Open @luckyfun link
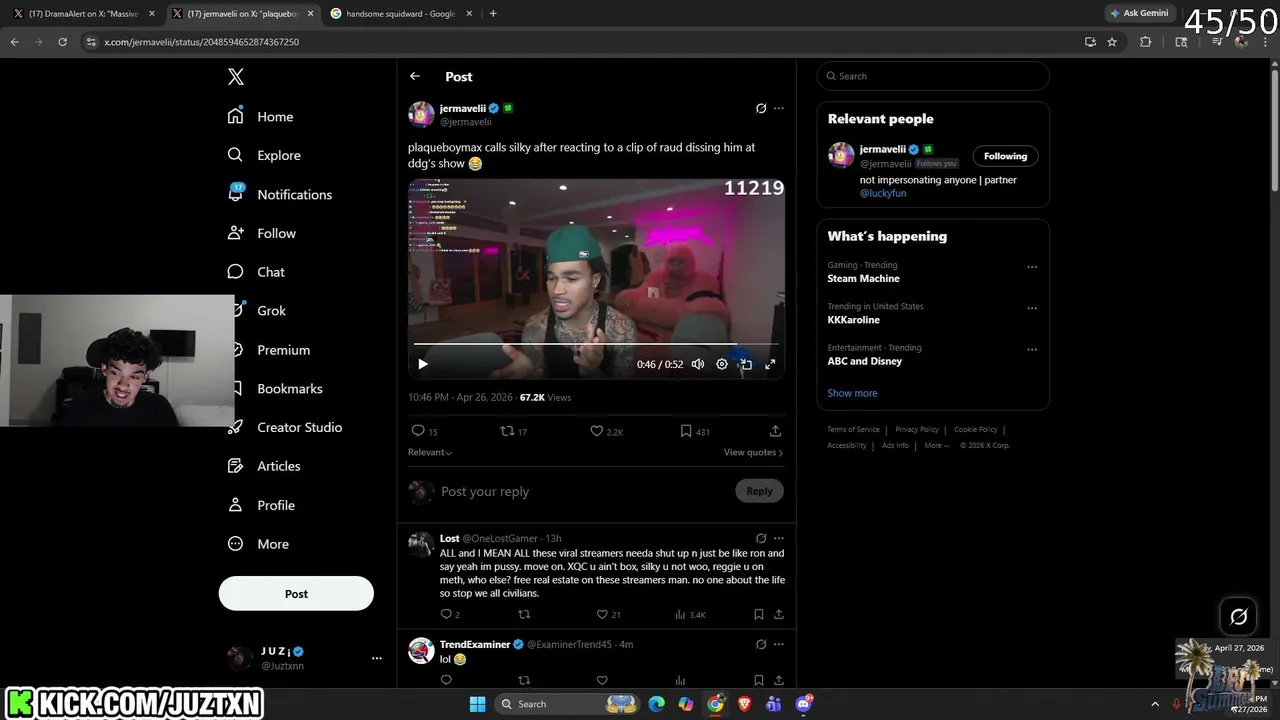The width and height of the screenshot is (1280, 720). pyautogui.click(x=883, y=193)
